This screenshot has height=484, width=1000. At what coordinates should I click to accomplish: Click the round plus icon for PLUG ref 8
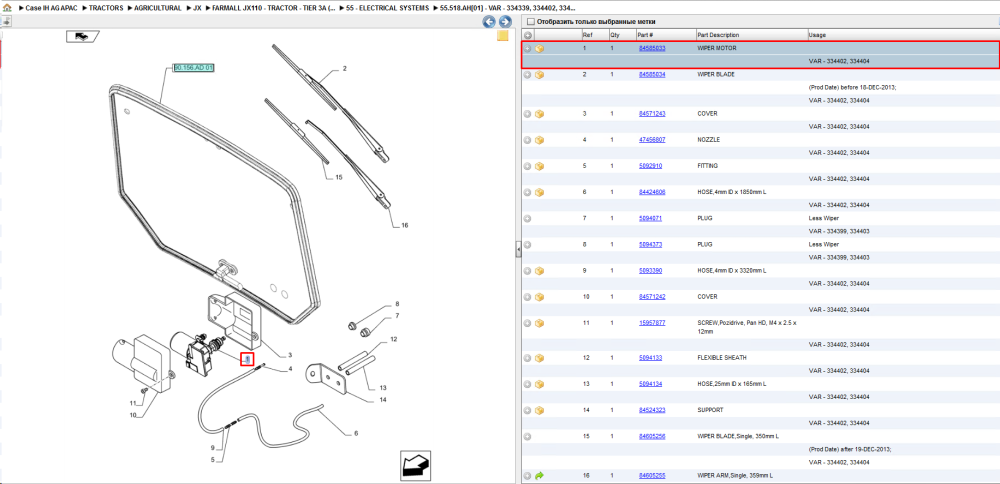pos(527,245)
